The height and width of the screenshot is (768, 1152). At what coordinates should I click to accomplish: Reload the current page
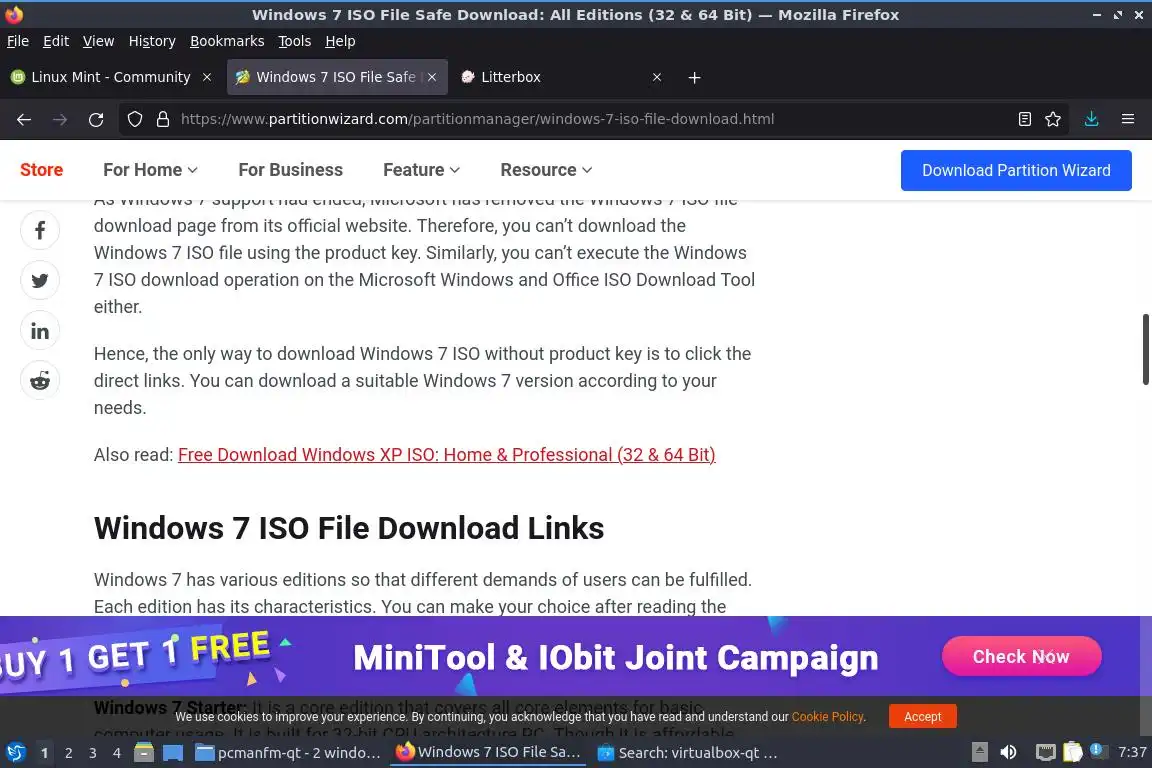click(96, 119)
